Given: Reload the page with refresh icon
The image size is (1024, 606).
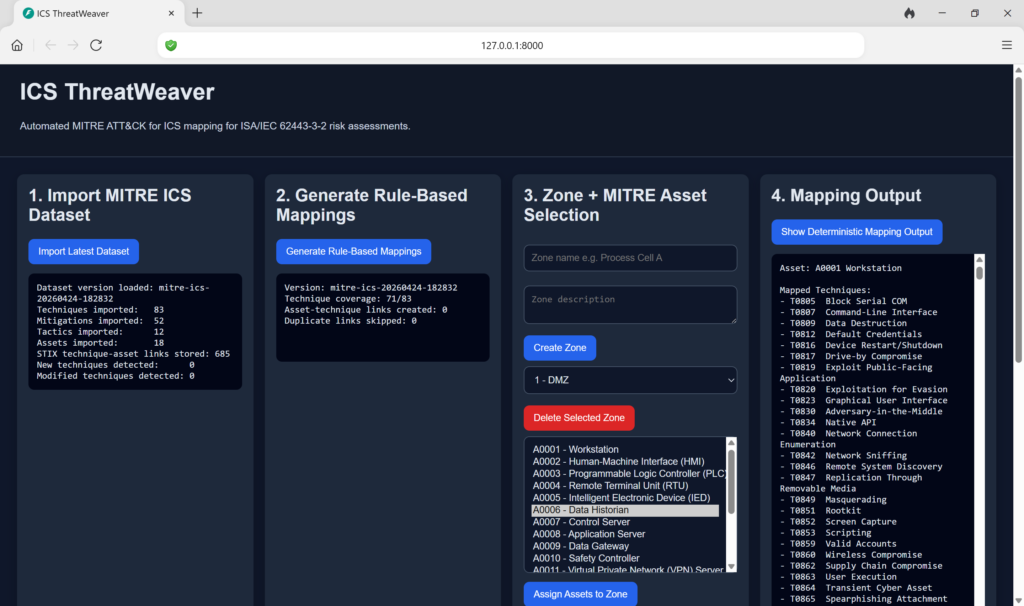Looking at the screenshot, I should point(96,45).
